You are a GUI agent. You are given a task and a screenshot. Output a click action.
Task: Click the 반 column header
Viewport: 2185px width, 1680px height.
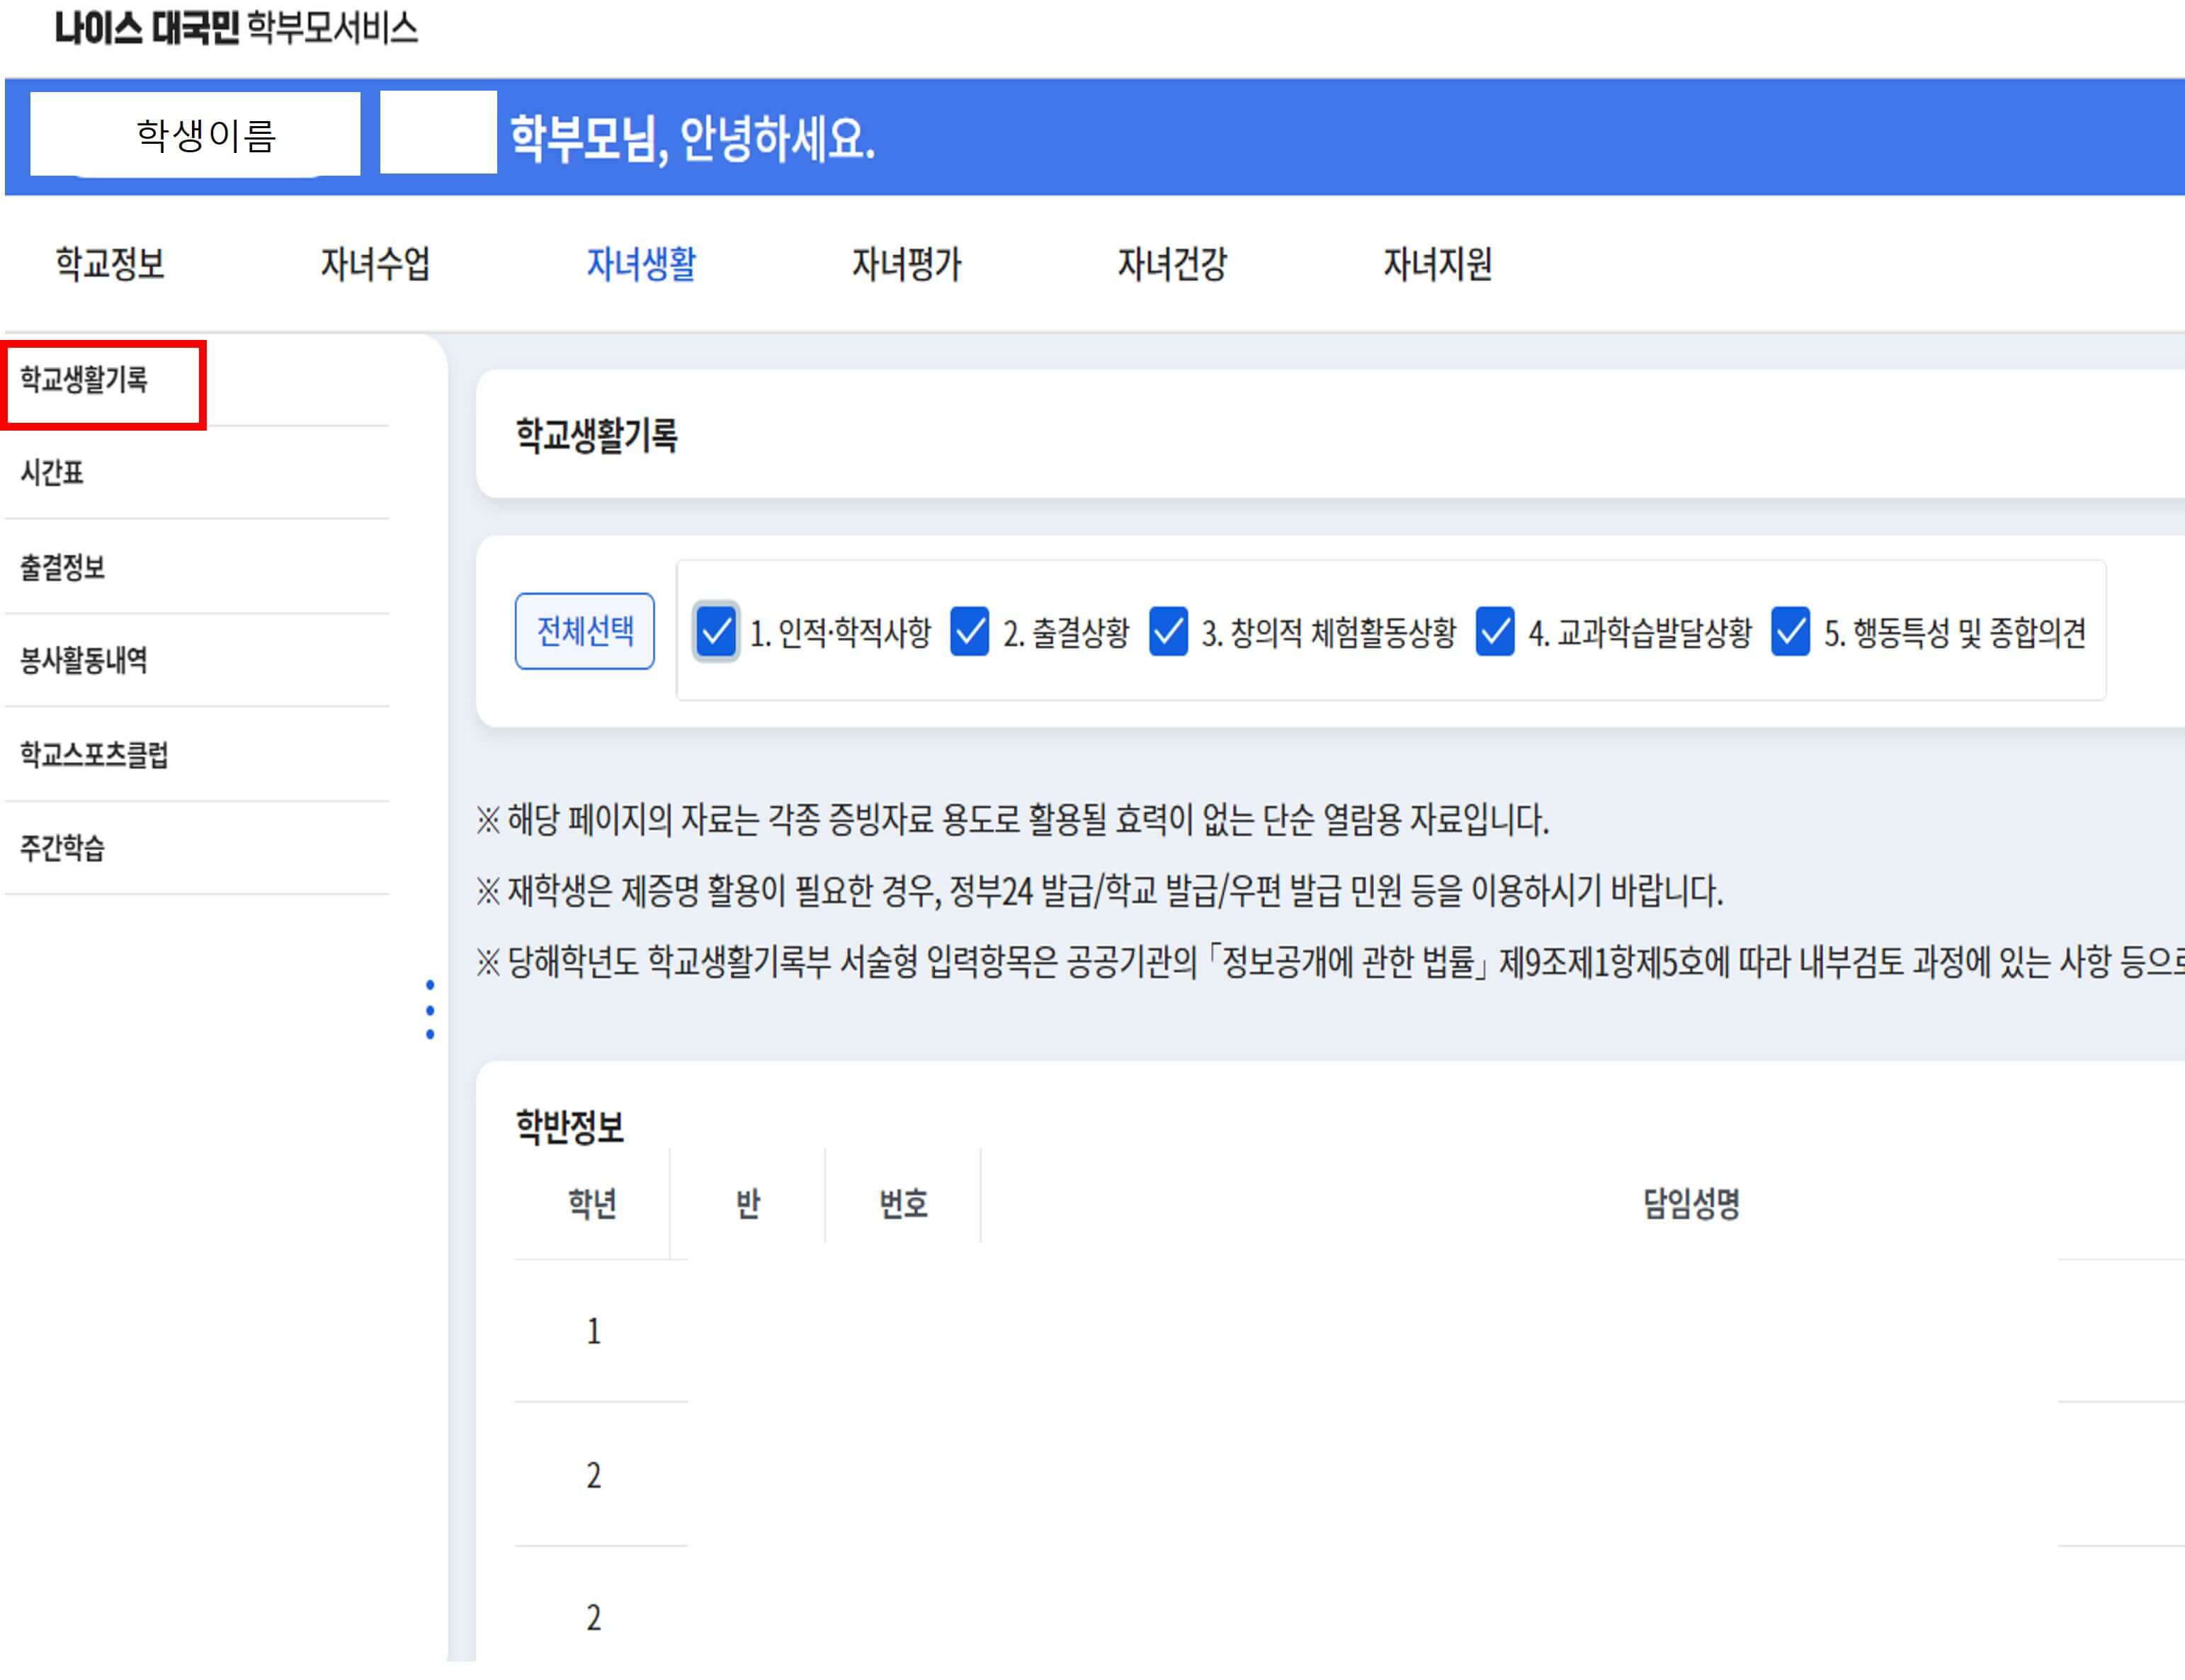748,1203
